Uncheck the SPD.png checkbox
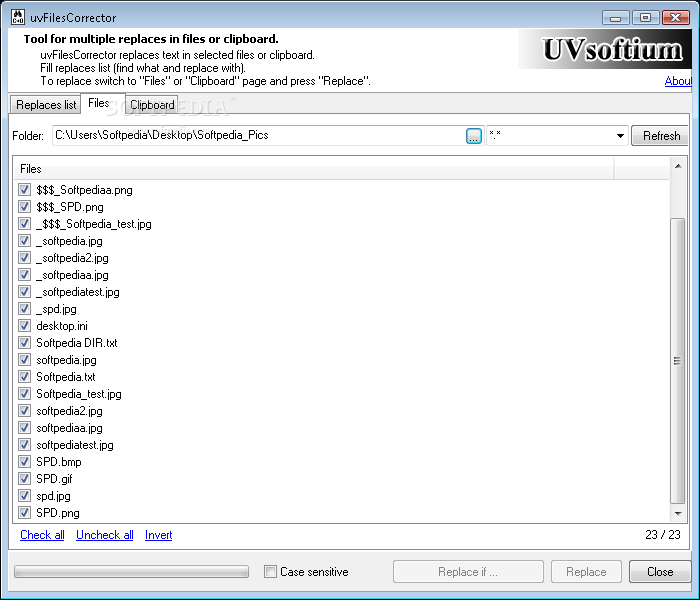700x600 pixels. (25, 512)
